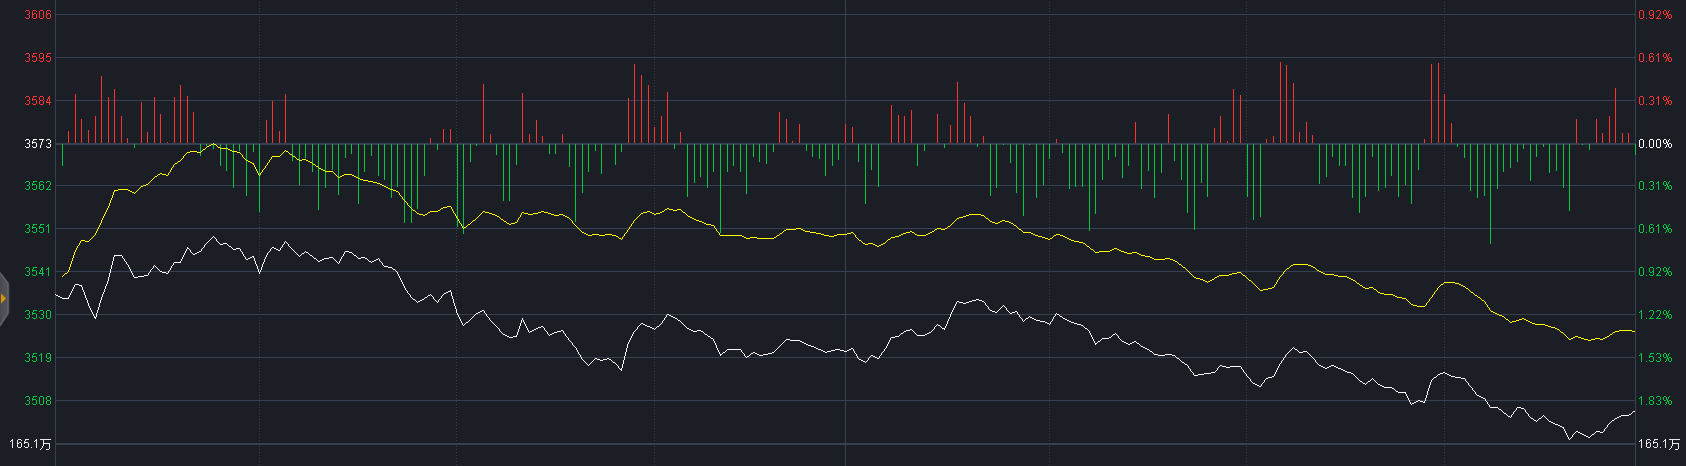The image size is (1686, 466).
Task: Click the green 3562 price label
Action: (x=38, y=186)
